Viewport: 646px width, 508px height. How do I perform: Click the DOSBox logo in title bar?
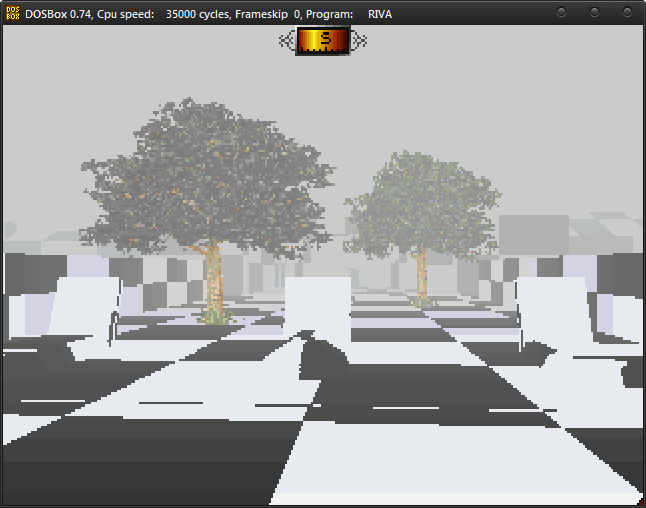[13, 13]
